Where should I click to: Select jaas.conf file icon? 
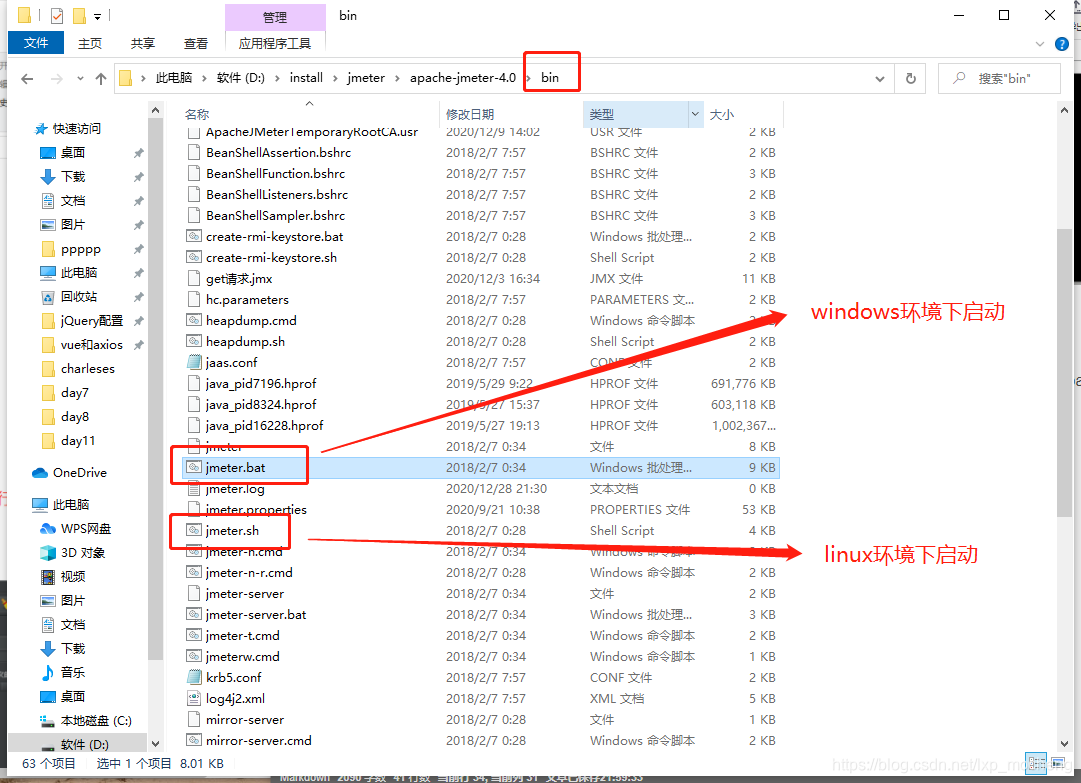coord(194,363)
